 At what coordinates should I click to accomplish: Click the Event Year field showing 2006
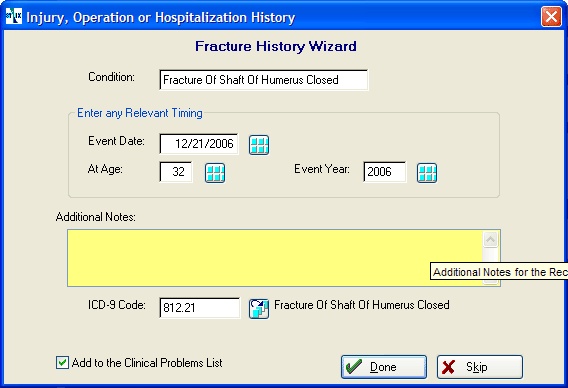385,172
